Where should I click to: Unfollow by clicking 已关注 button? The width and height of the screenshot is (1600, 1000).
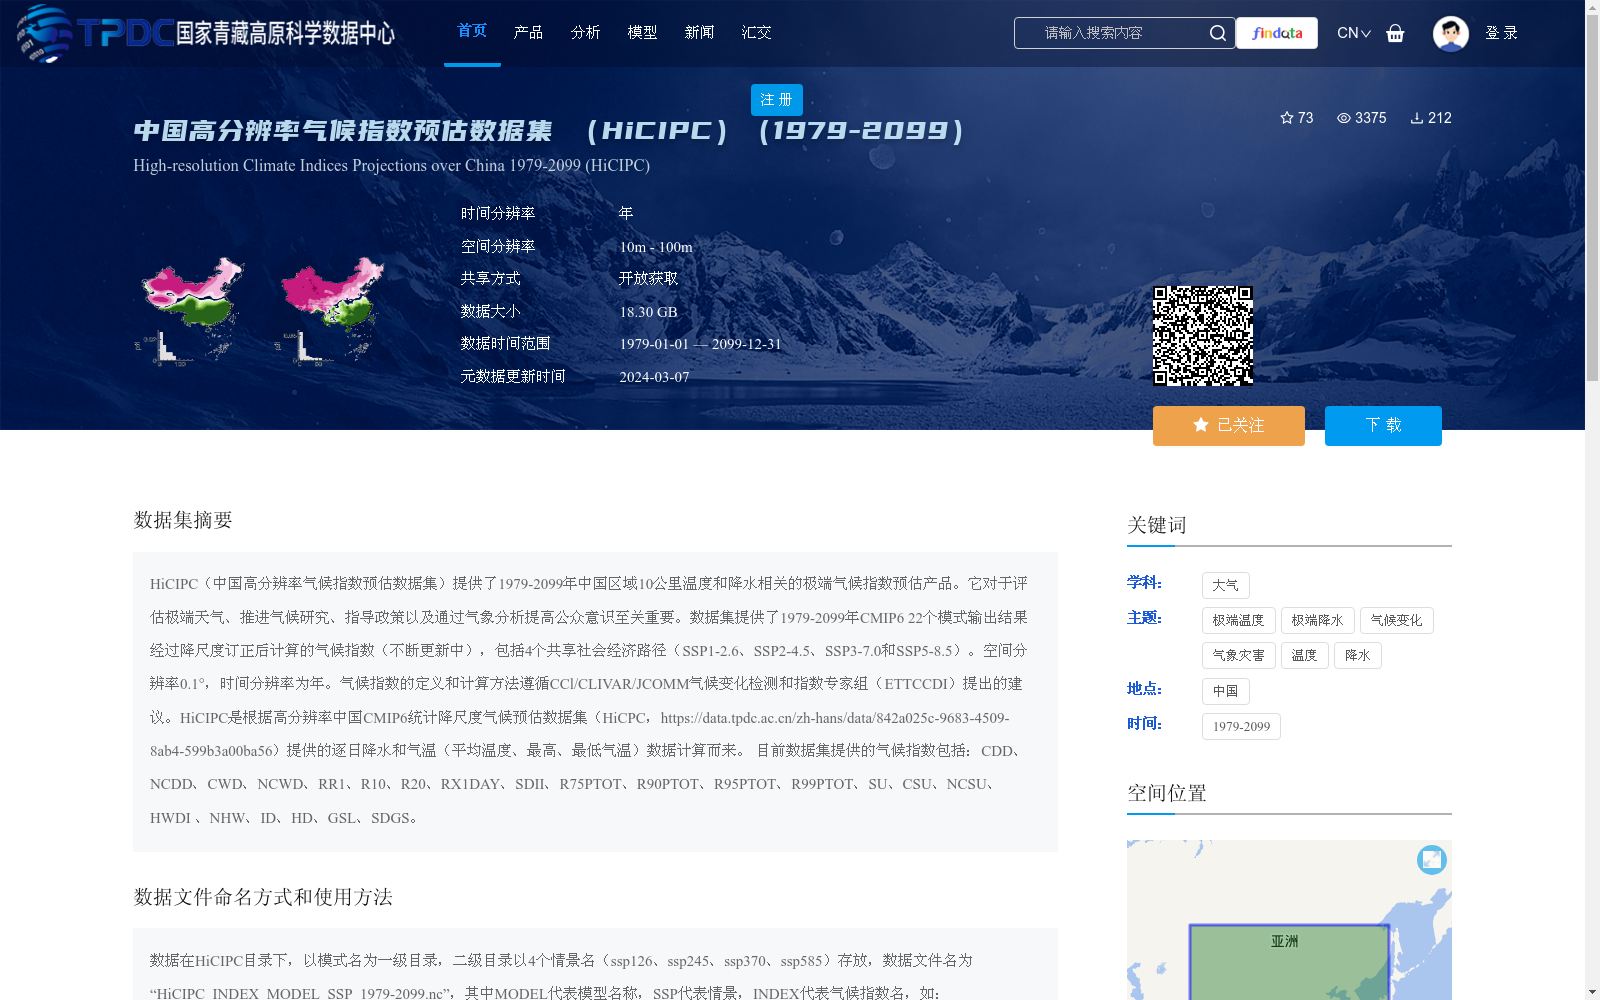tap(1228, 425)
